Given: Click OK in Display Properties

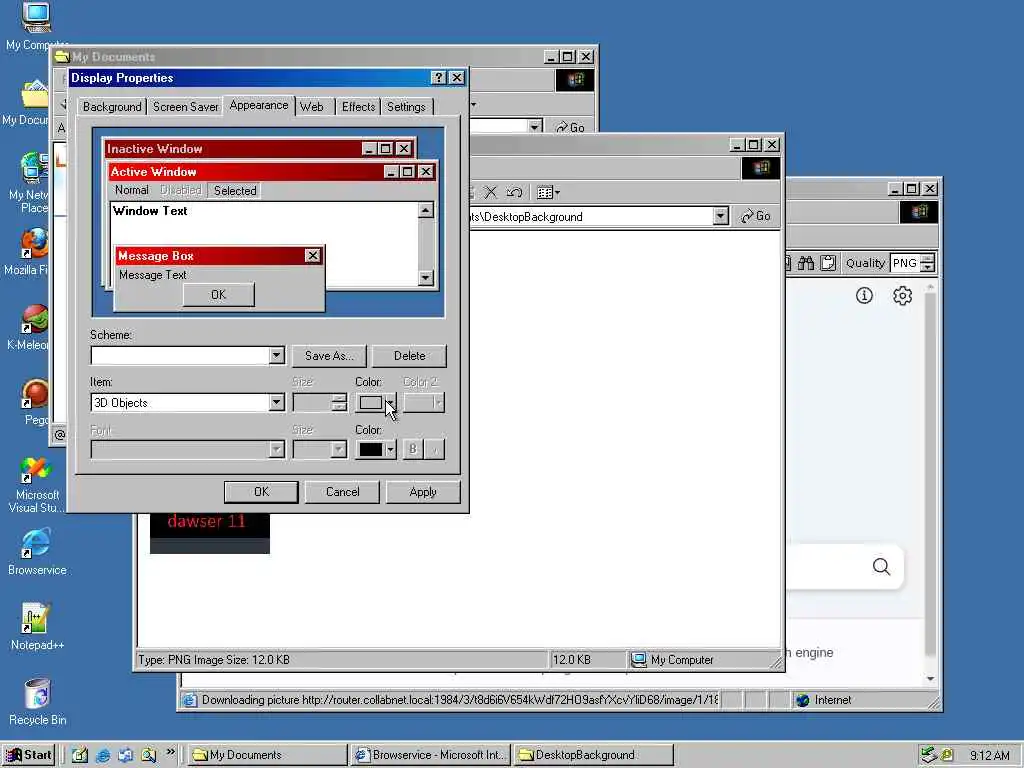Looking at the screenshot, I should coord(261,492).
